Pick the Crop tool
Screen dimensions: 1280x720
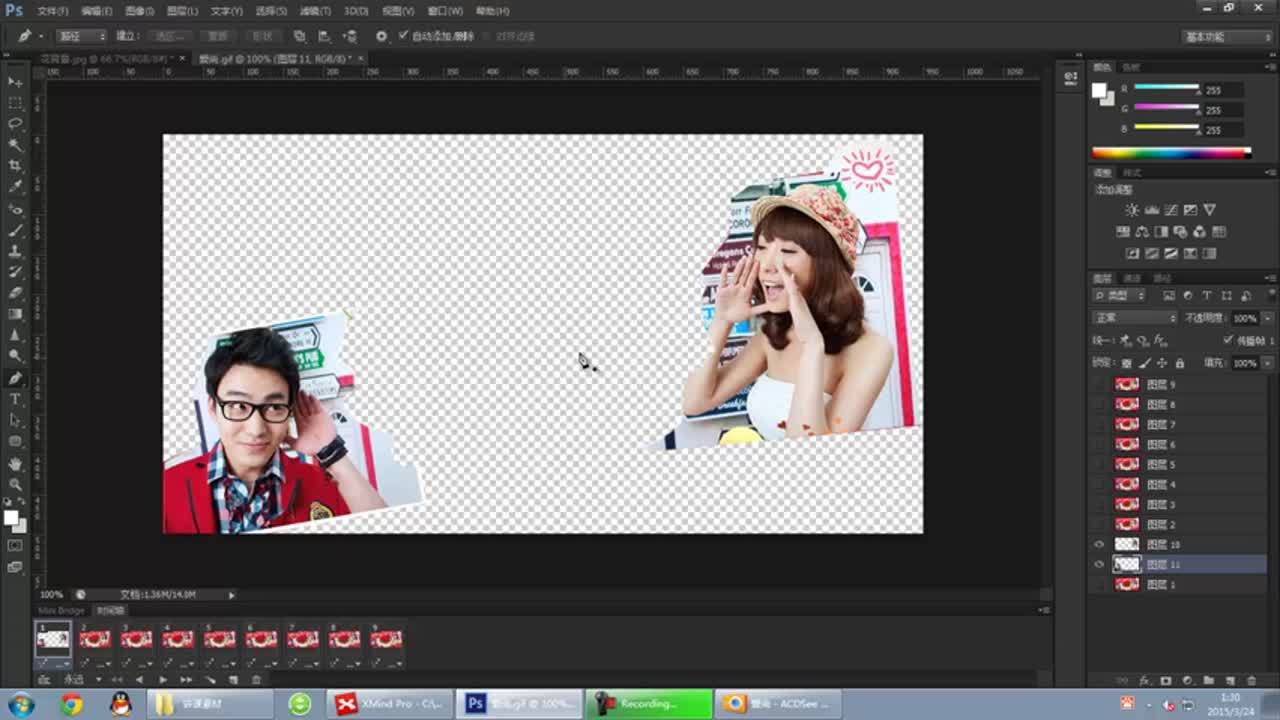tap(15, 166)
